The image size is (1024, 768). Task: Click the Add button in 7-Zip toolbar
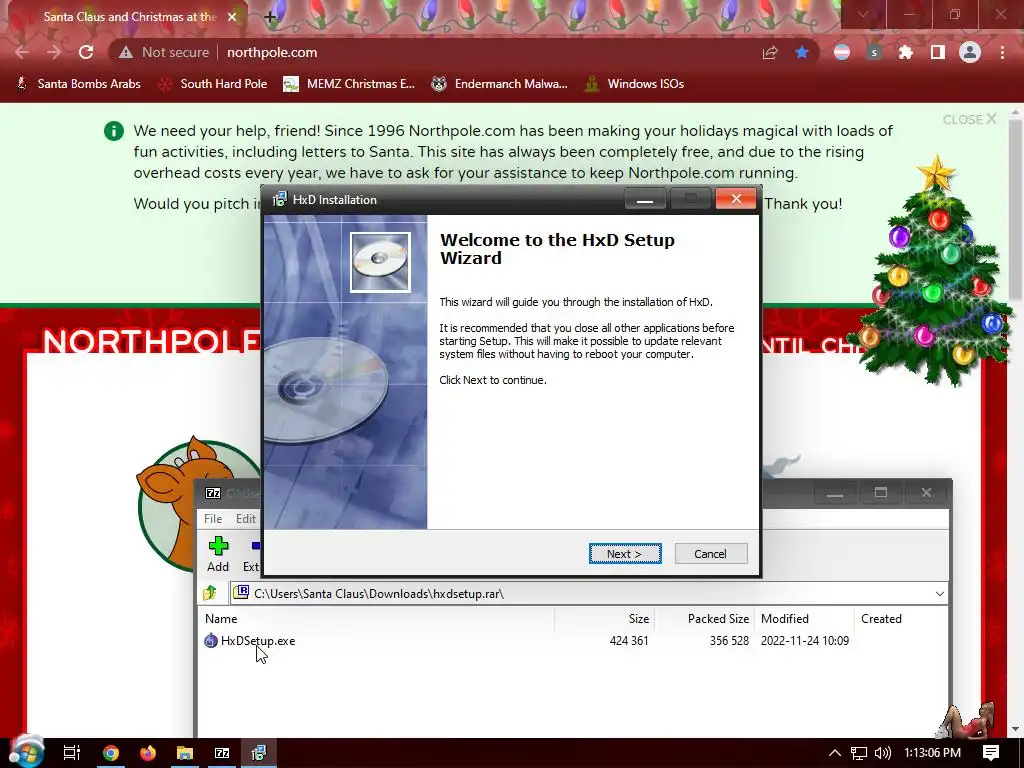coord(218,554)
